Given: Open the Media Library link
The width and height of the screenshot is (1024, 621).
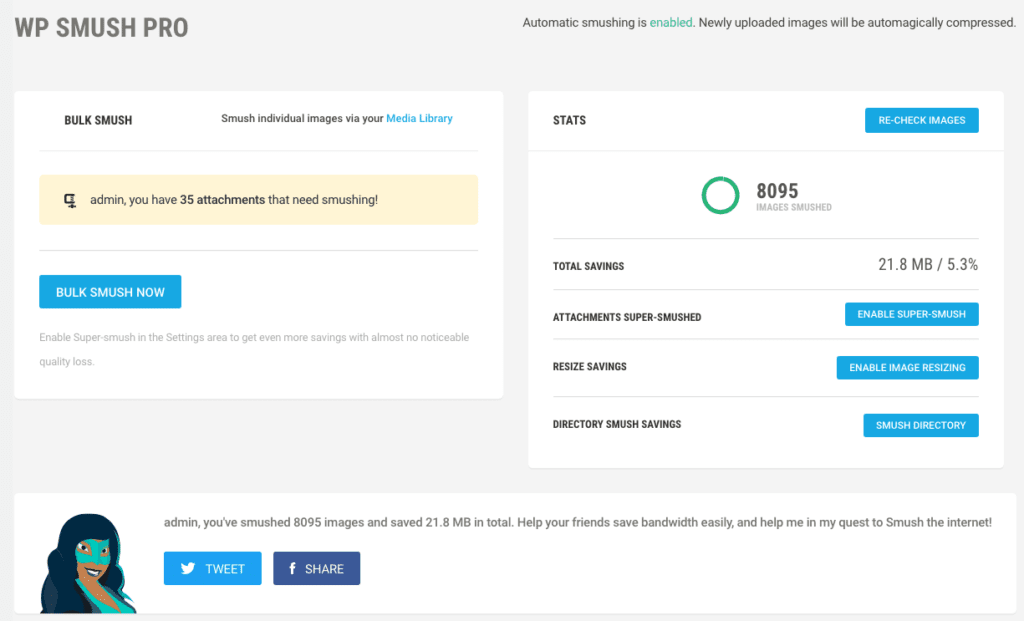Looking at the screenshot, I should [419, 118].
